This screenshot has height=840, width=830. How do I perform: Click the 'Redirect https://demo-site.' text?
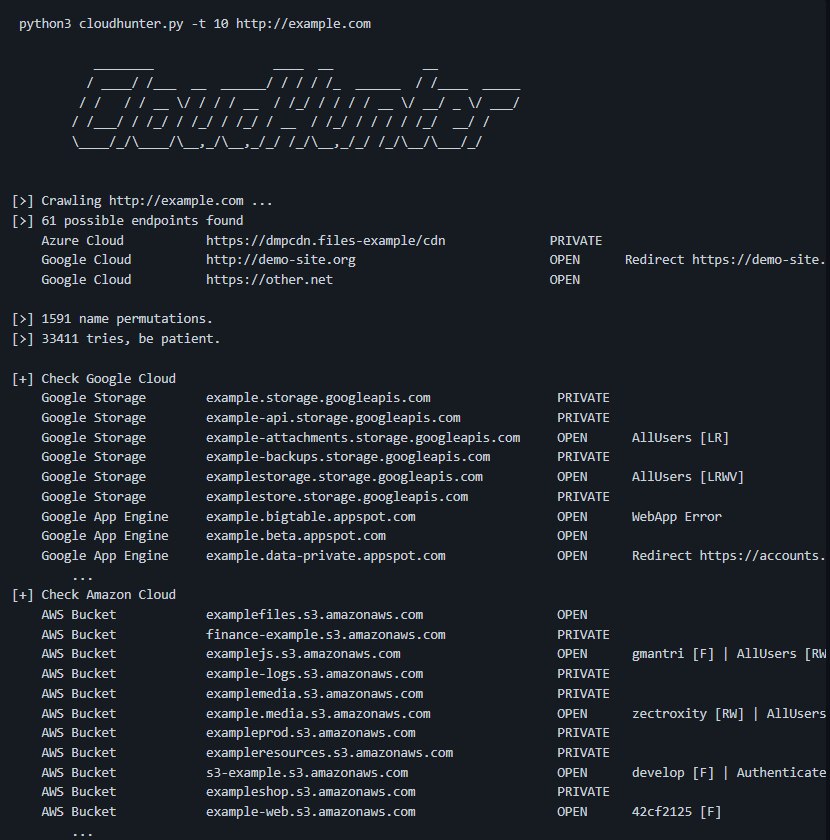pyautogui.click(x=725, y=260)
